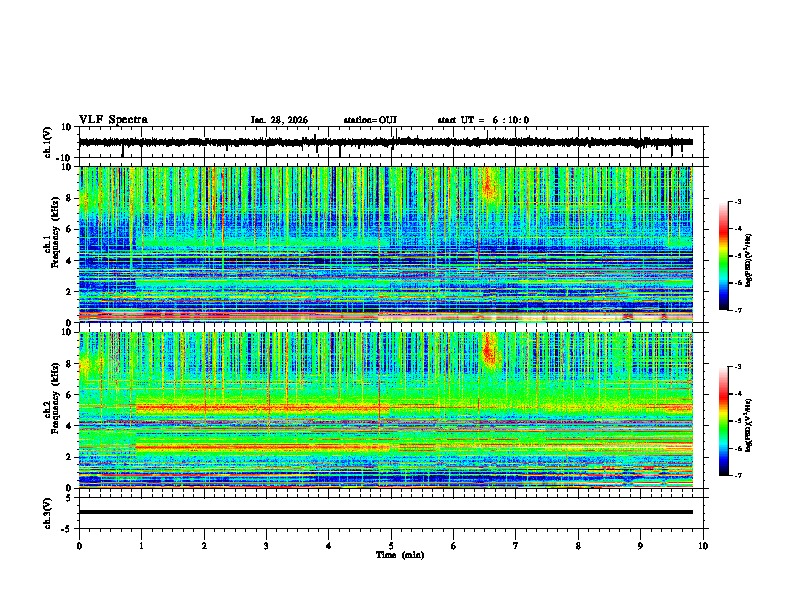Screen dimensions: 792x612
Task: Click time axis tick label "6"
Action: tap(453, 546)
